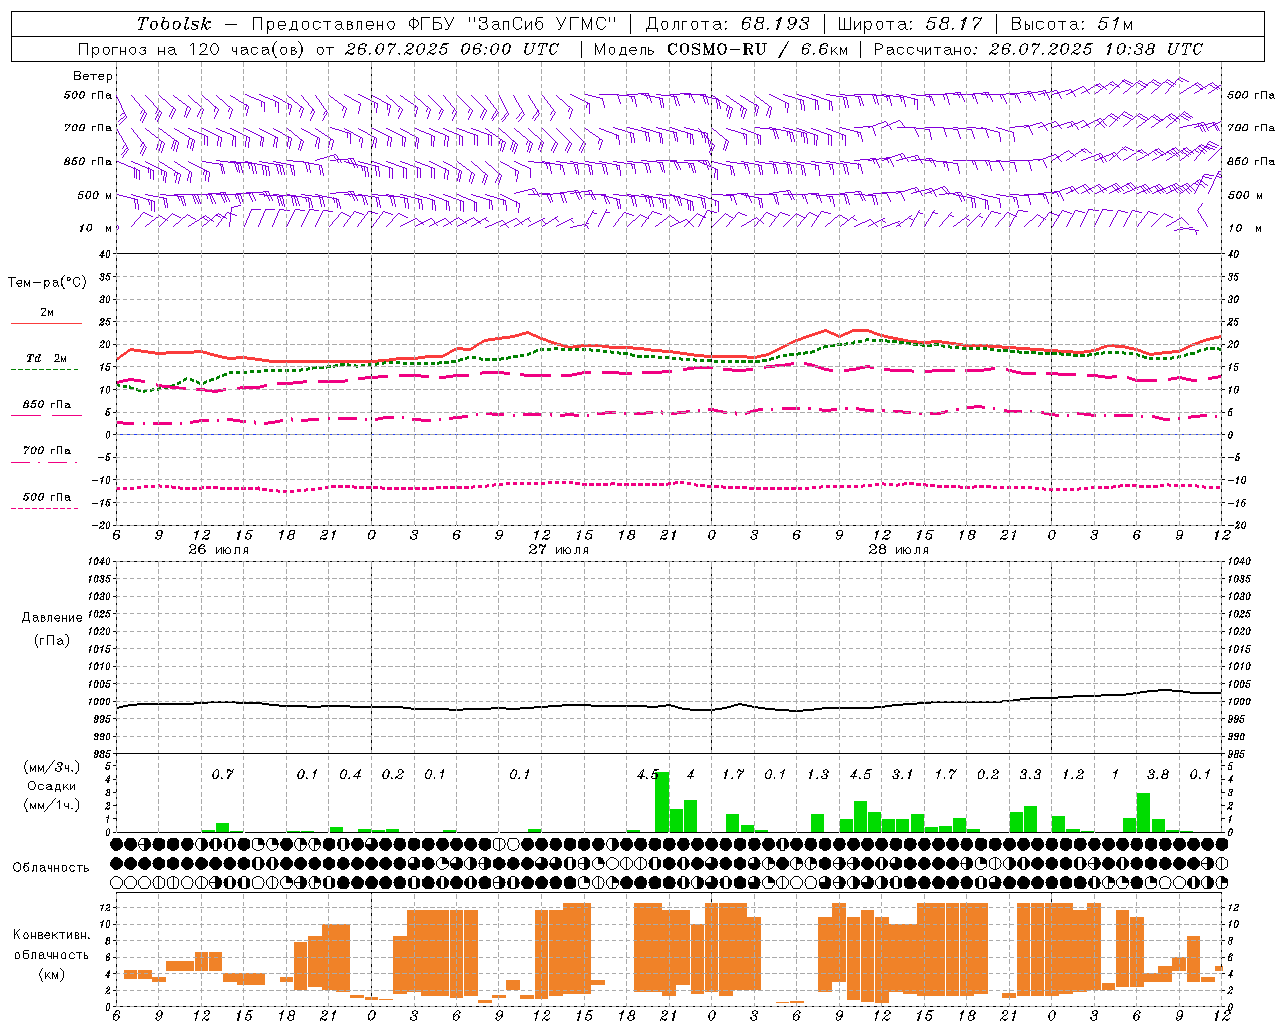Click the Осадки panel label
Screen dimensions: 1280x1024
coord(51,786)
